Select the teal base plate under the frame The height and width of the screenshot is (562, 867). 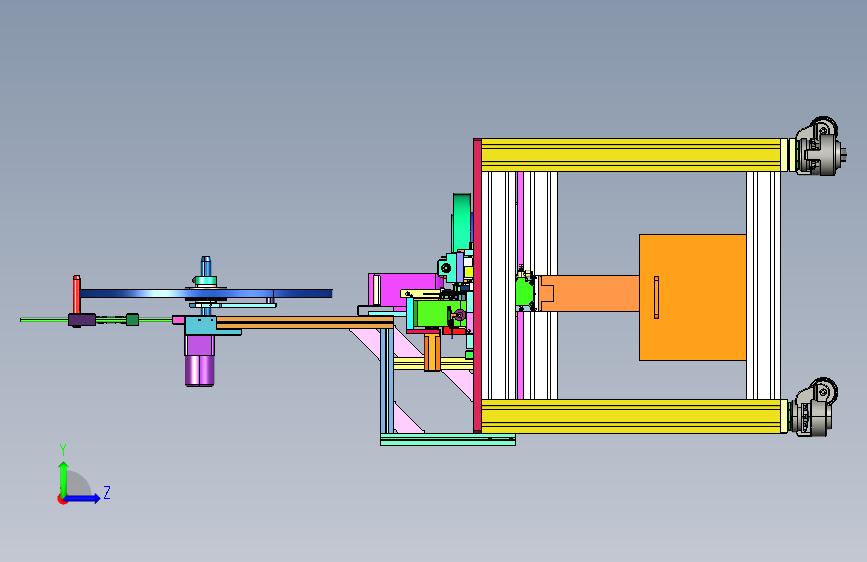[x=448, y=440]
